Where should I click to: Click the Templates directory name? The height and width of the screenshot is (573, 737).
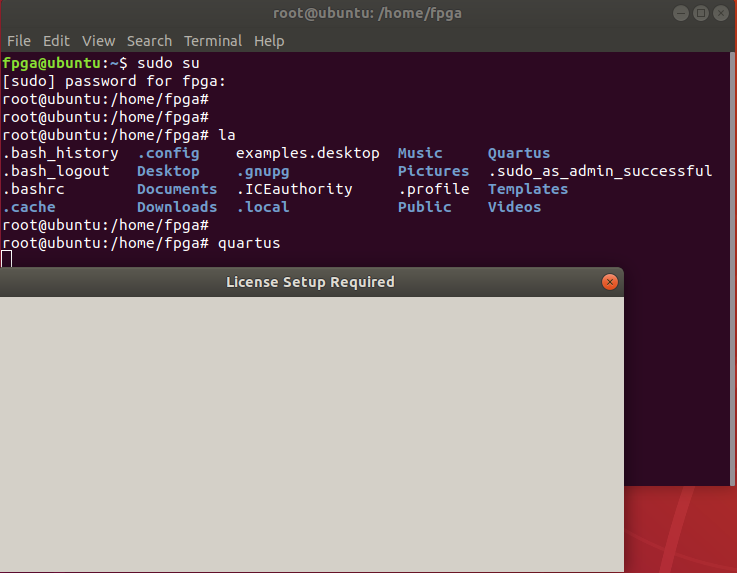pyautogui.click(x=528, y=189)
